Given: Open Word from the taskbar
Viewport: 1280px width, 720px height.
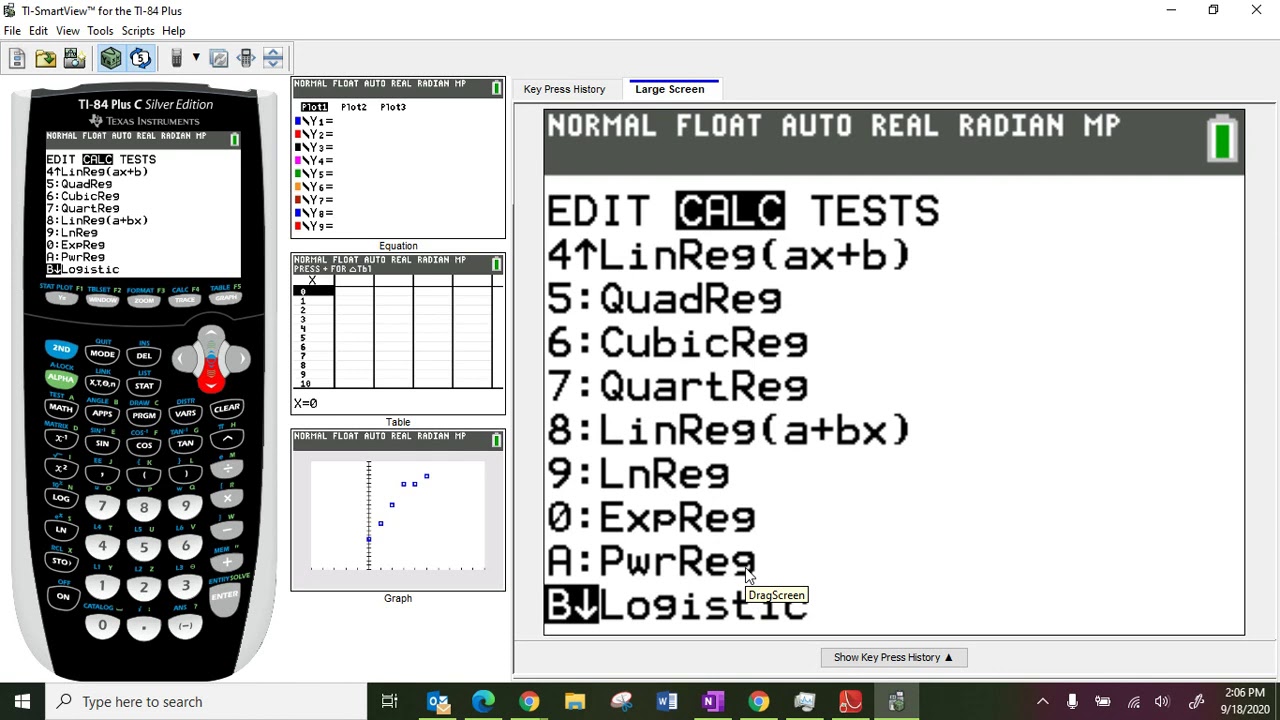Looking at the screenshot, I should (667, 701).
